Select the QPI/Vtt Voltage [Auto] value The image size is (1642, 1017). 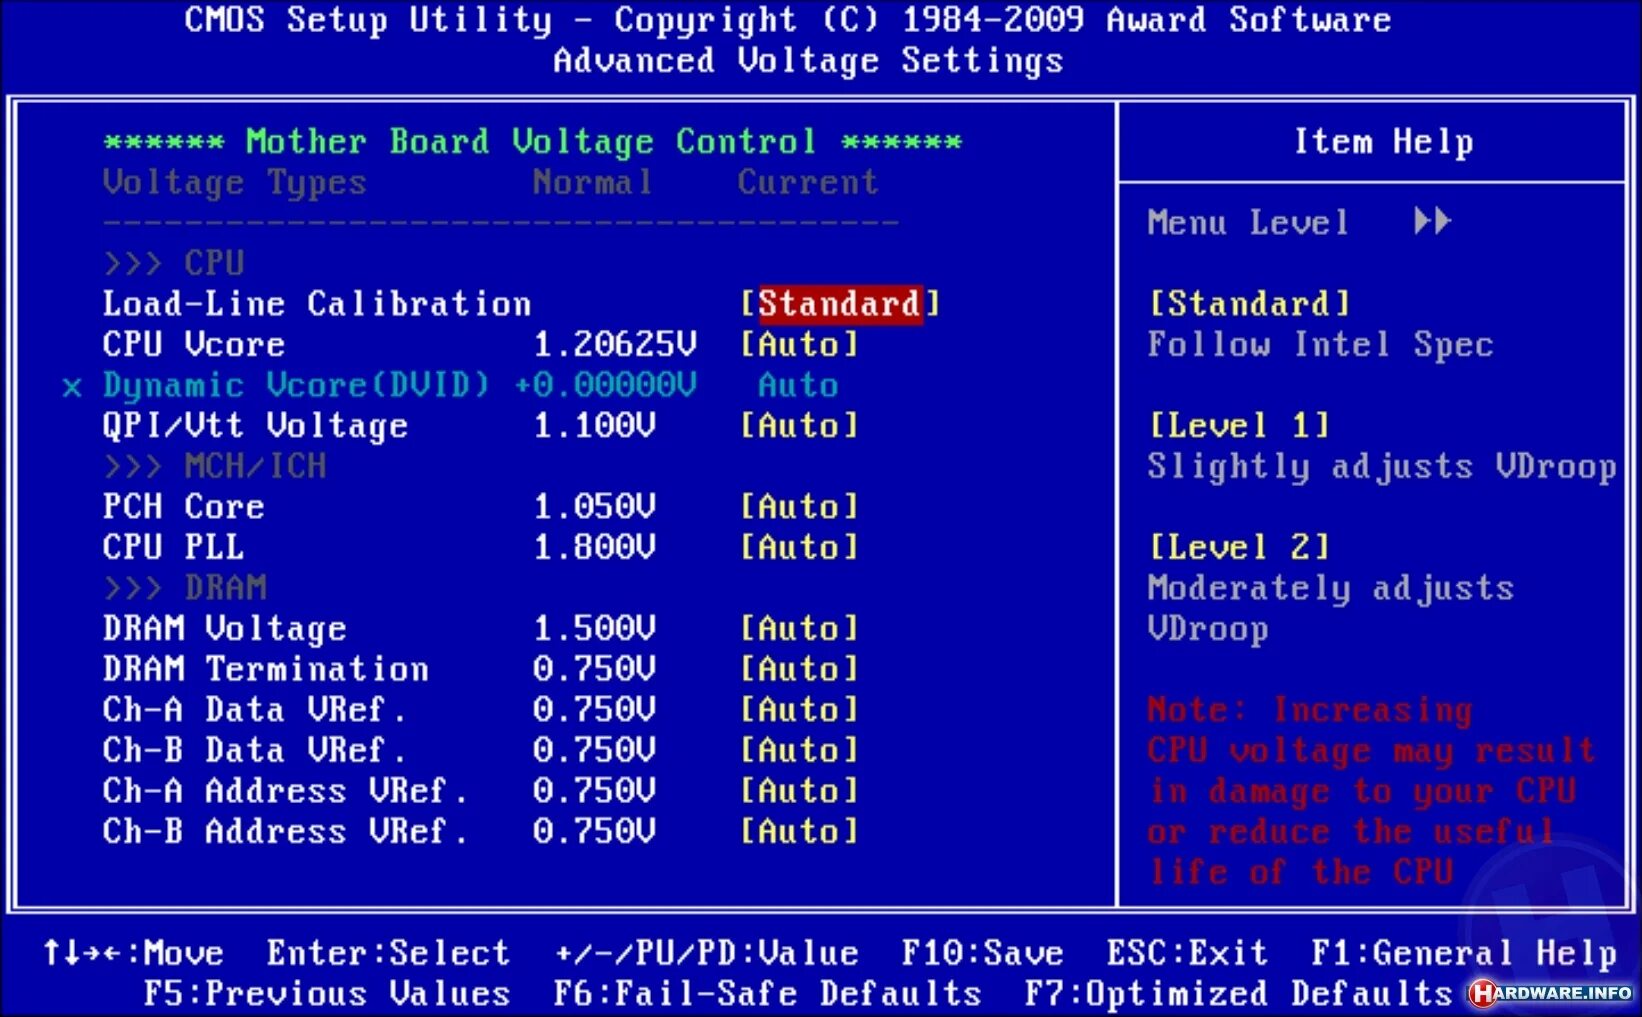tap(799, 426)
